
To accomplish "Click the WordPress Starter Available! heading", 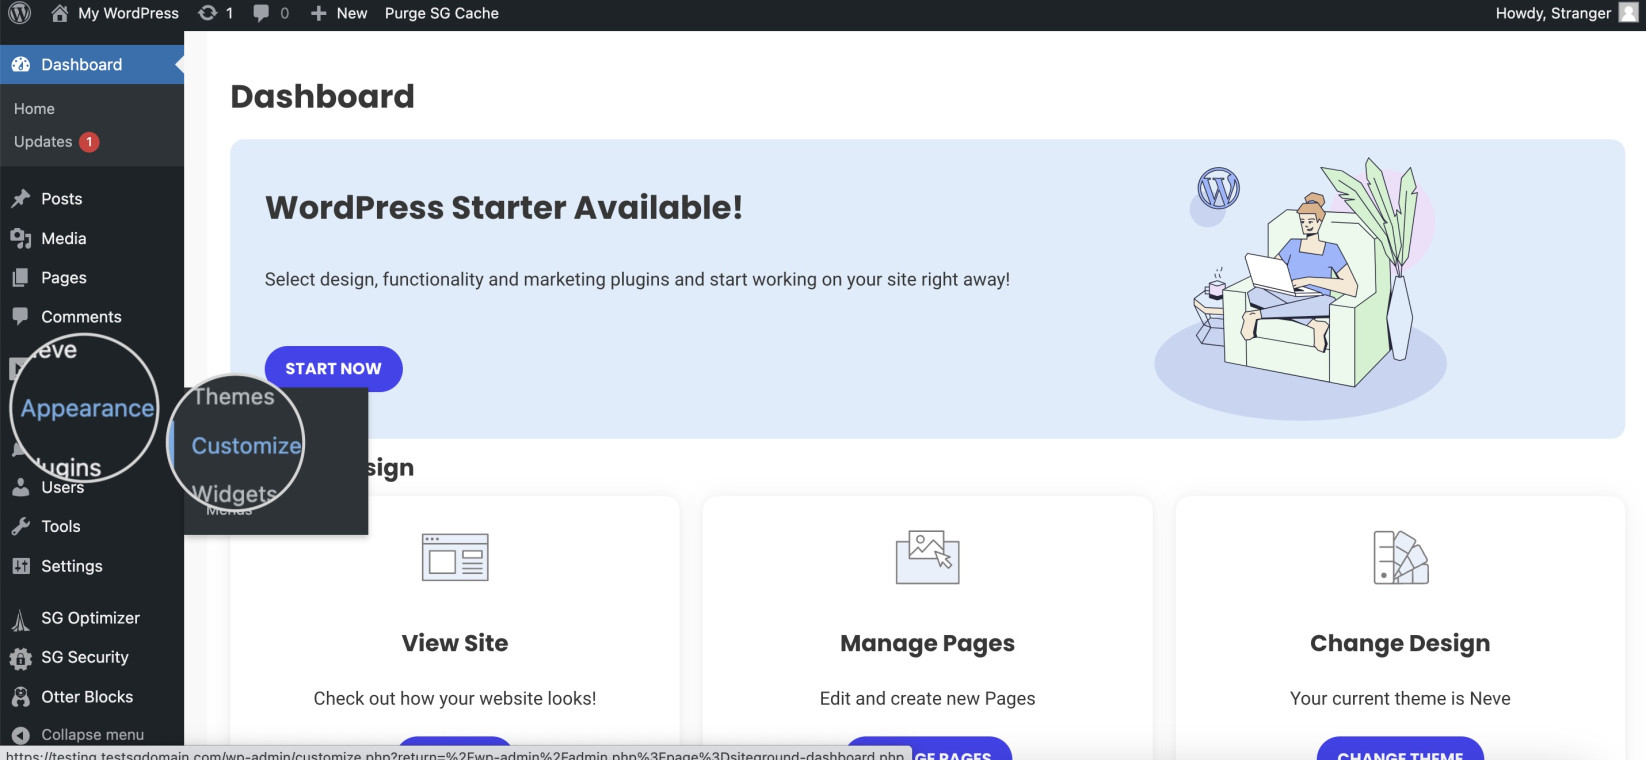I will [504, 207].
